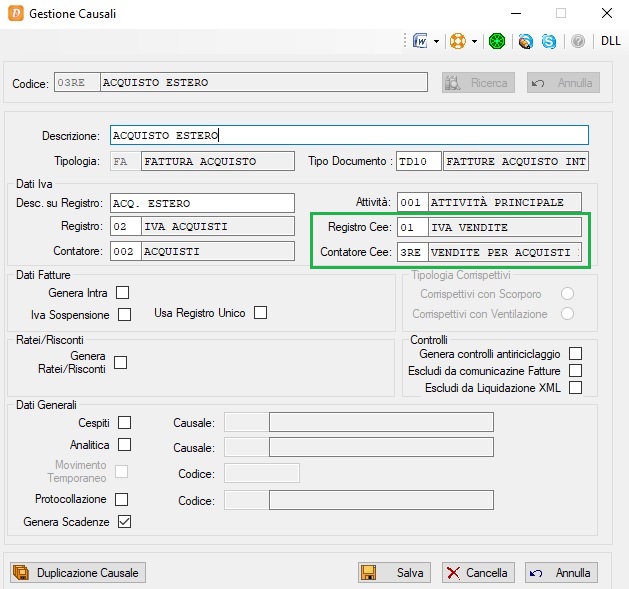The image size is (629, 589).
Task: Click the last Codice description field
Action: tap(381, 500)
